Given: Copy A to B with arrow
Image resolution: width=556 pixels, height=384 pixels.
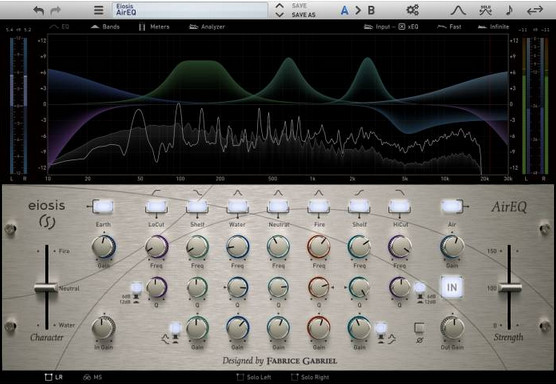Looking at the screenshot, I should click(x=358, y=10).
